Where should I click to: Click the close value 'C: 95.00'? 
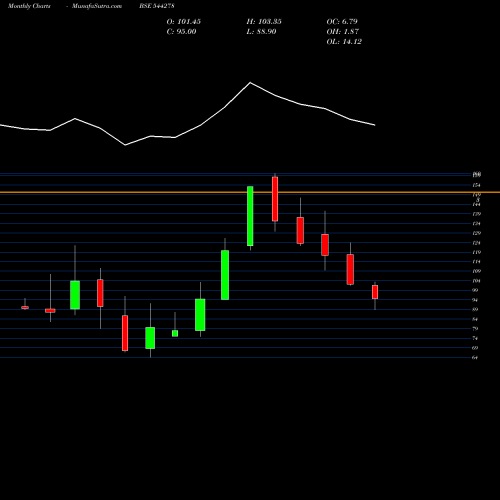pos(181,32)
